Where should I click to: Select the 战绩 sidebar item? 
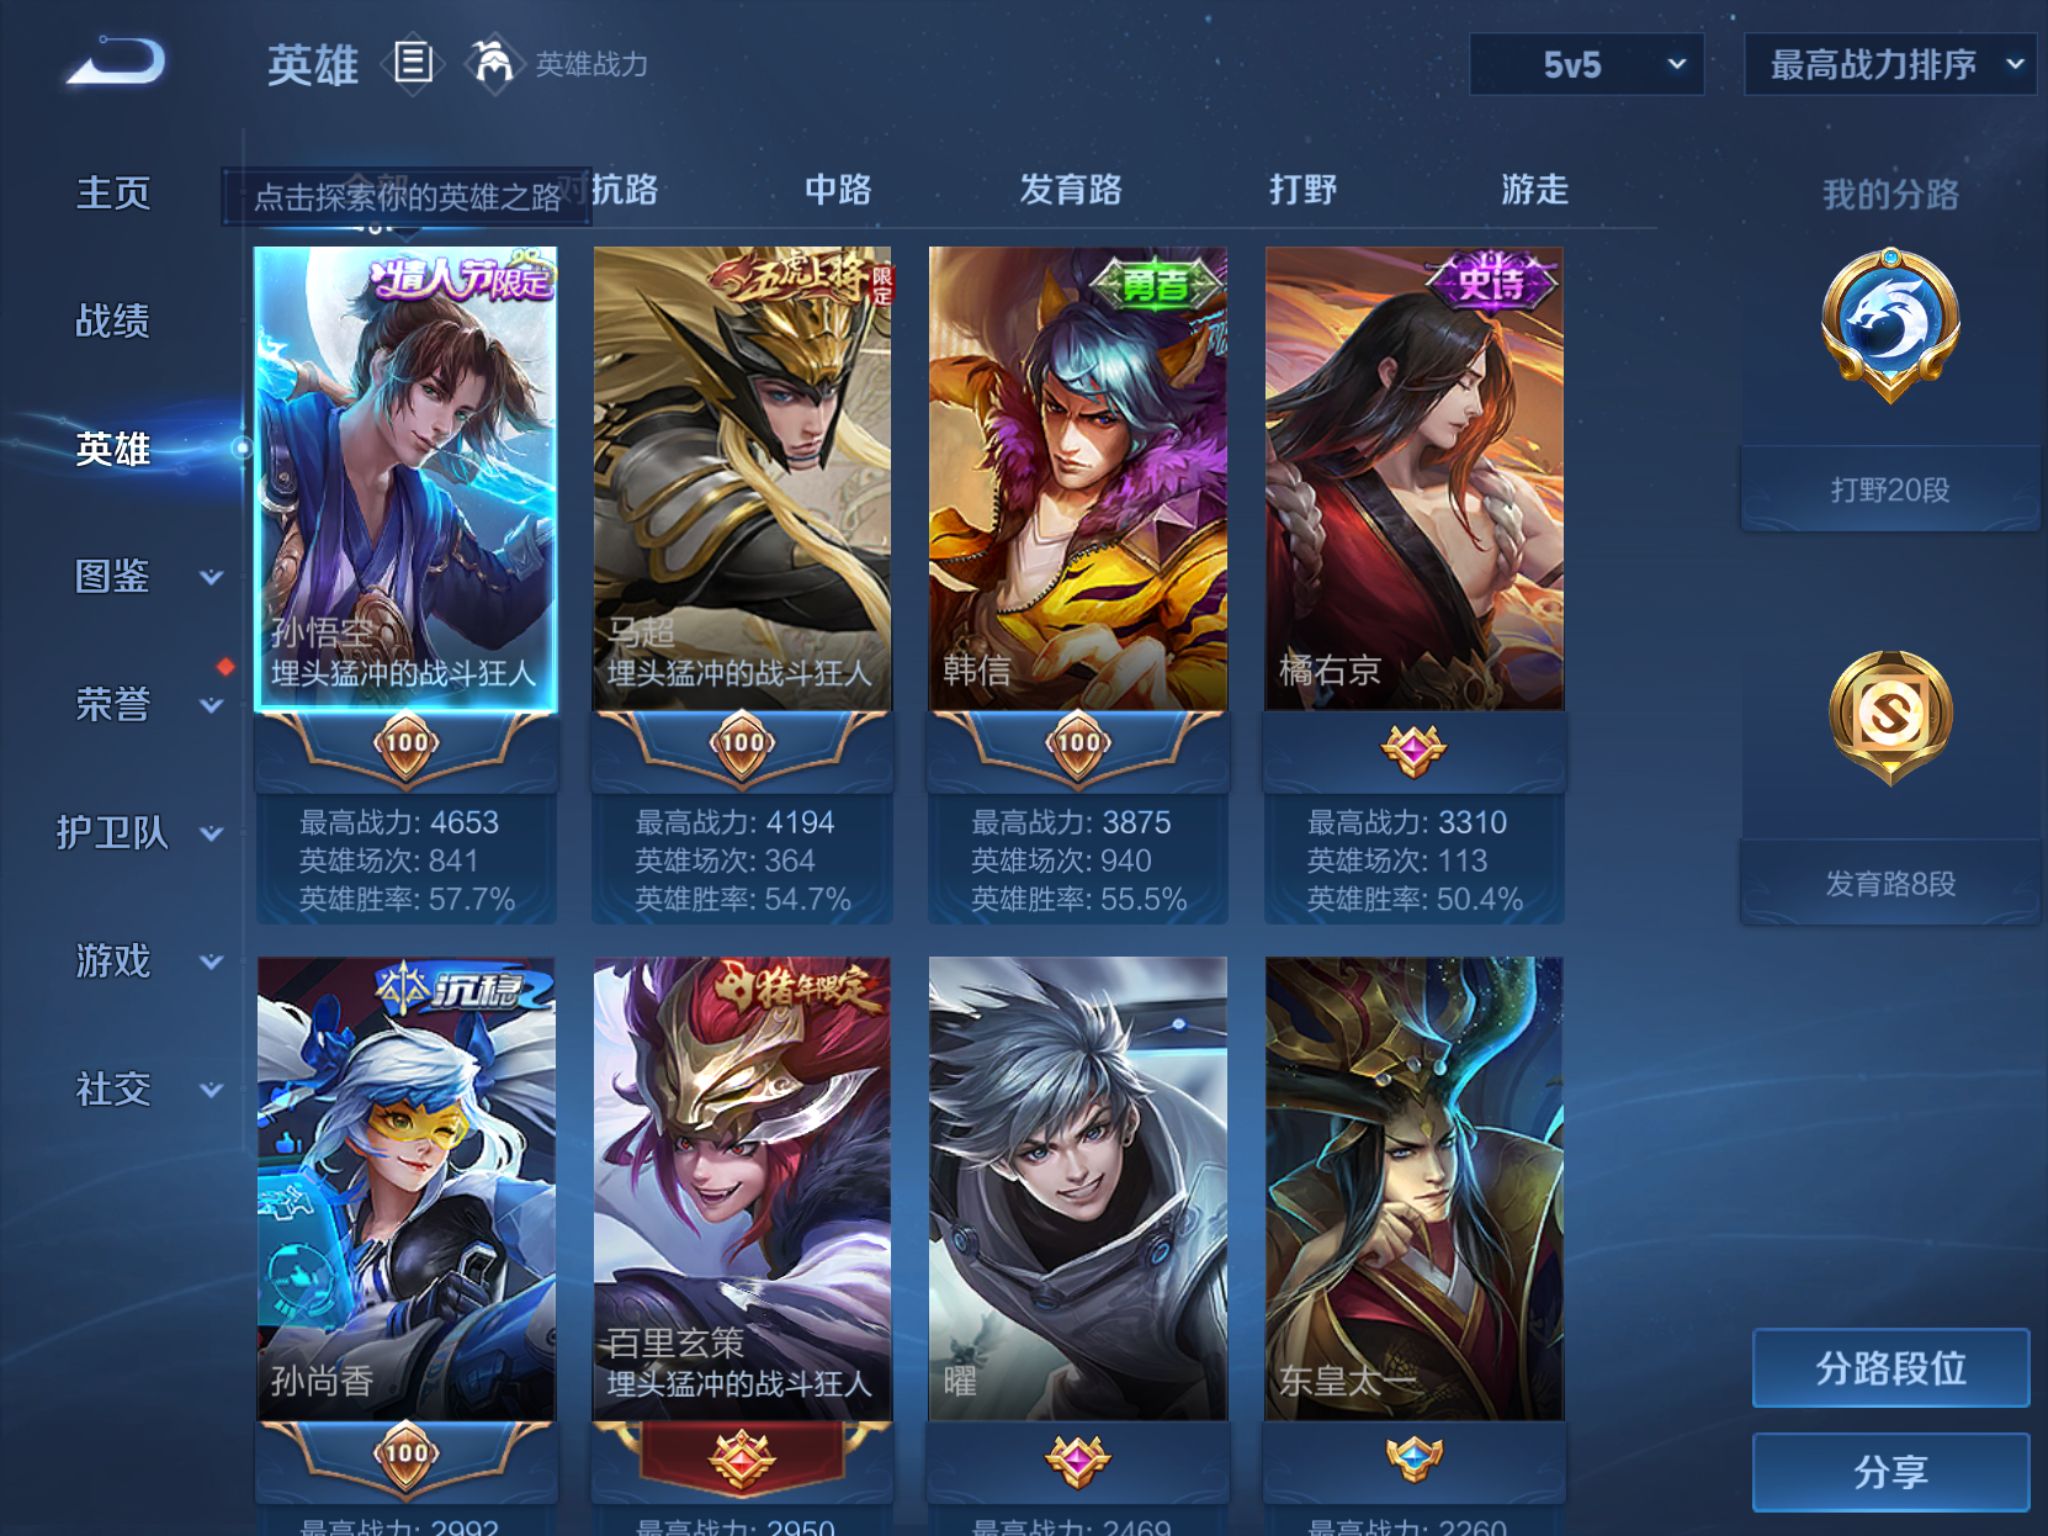113,321
